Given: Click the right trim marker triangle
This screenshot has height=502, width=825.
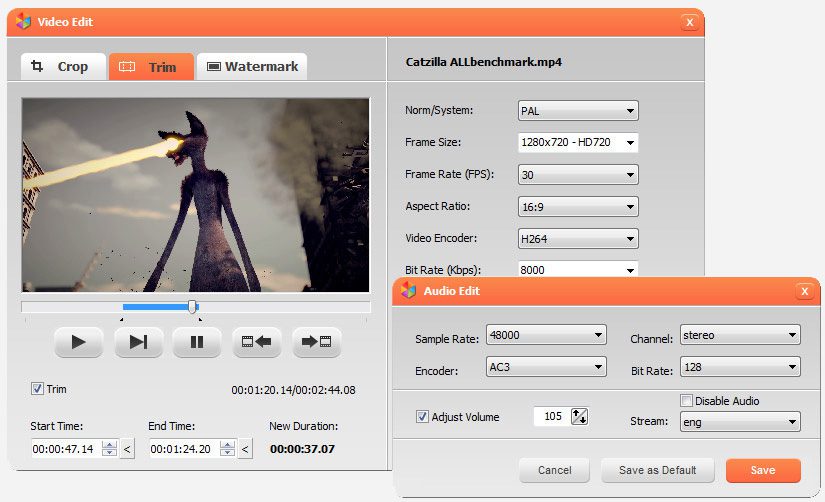Looking at the screenshot, I should click(x=200, y=319).
